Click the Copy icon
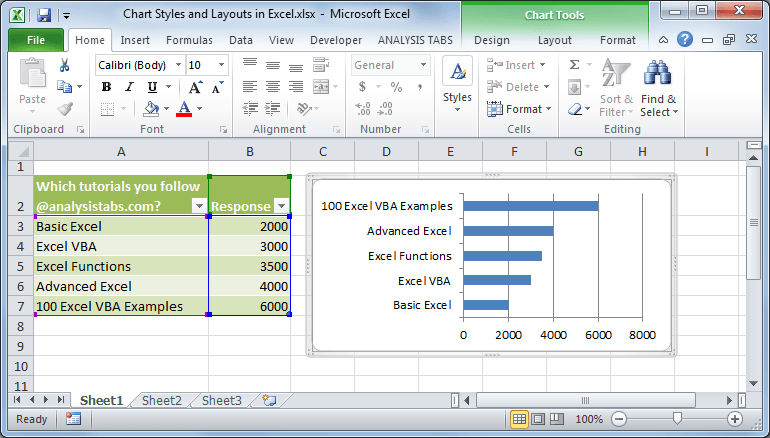The height and width of the screenshot is (438, 770). 64,87
